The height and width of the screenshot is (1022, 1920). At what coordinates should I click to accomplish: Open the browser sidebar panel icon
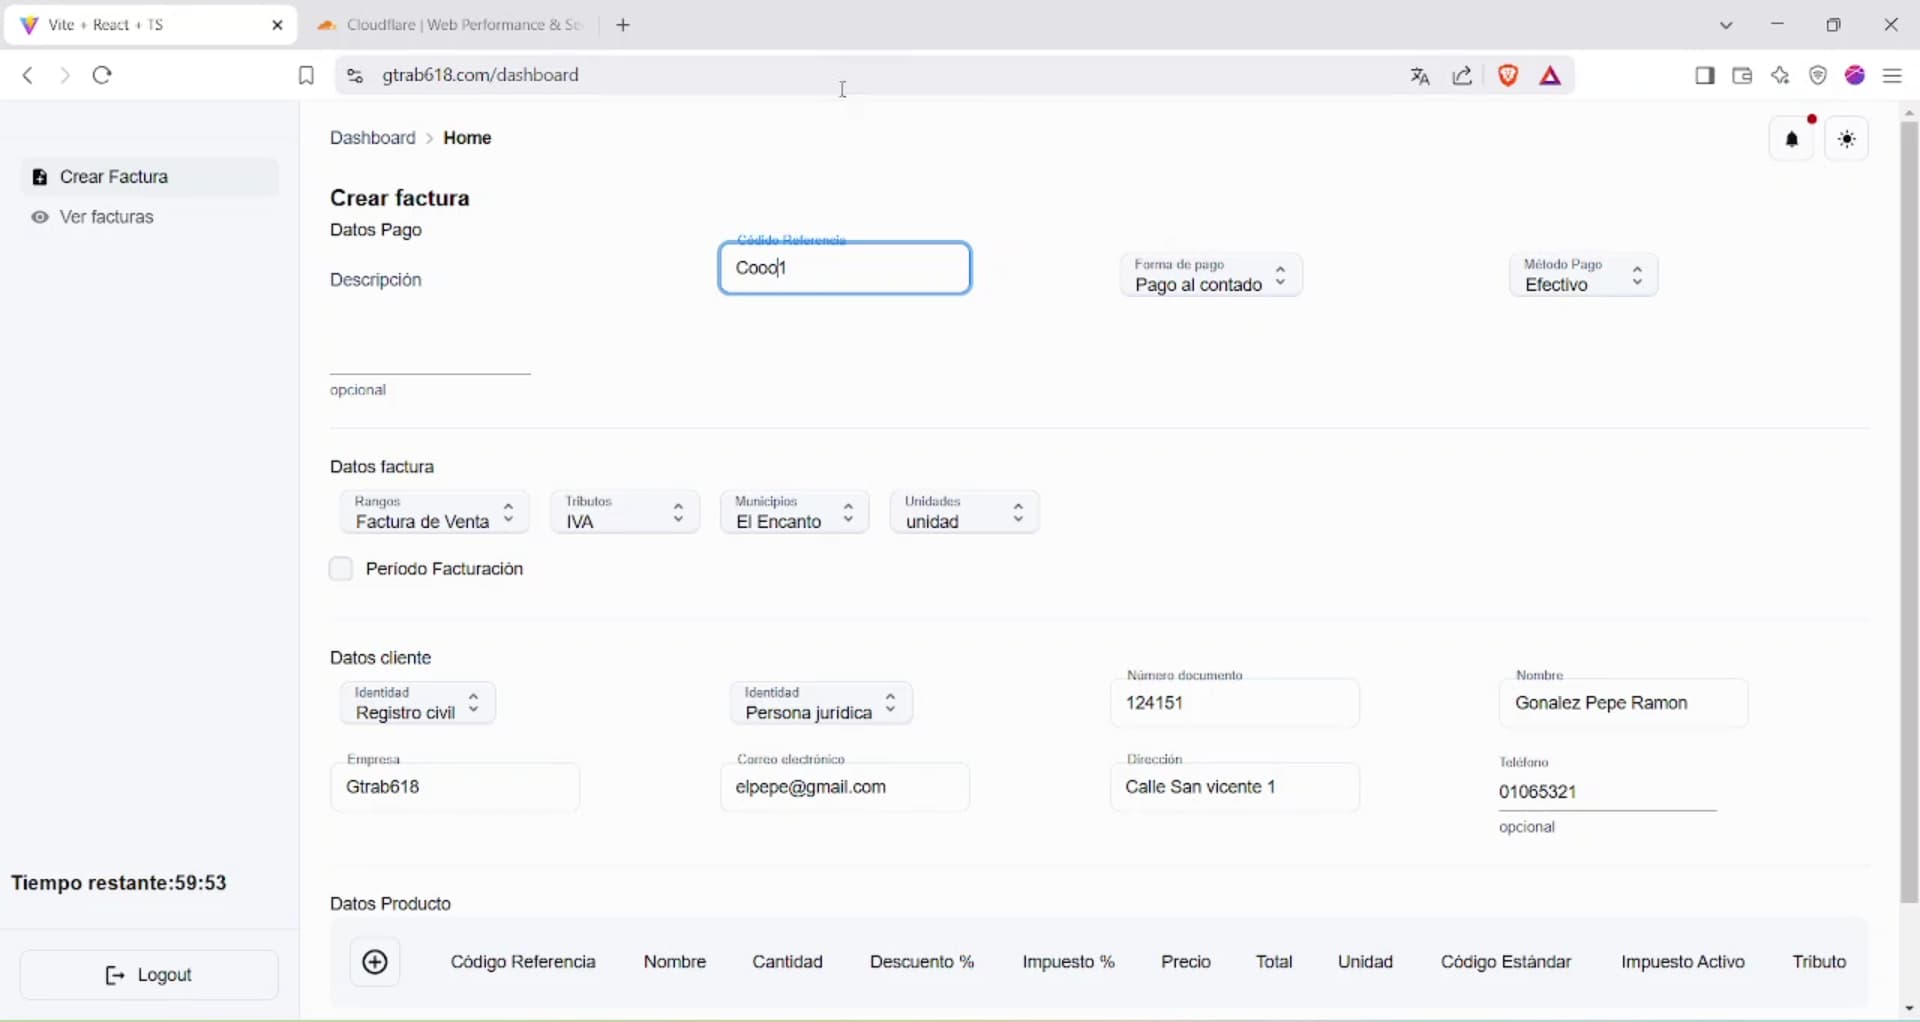tap(1705, 75)
